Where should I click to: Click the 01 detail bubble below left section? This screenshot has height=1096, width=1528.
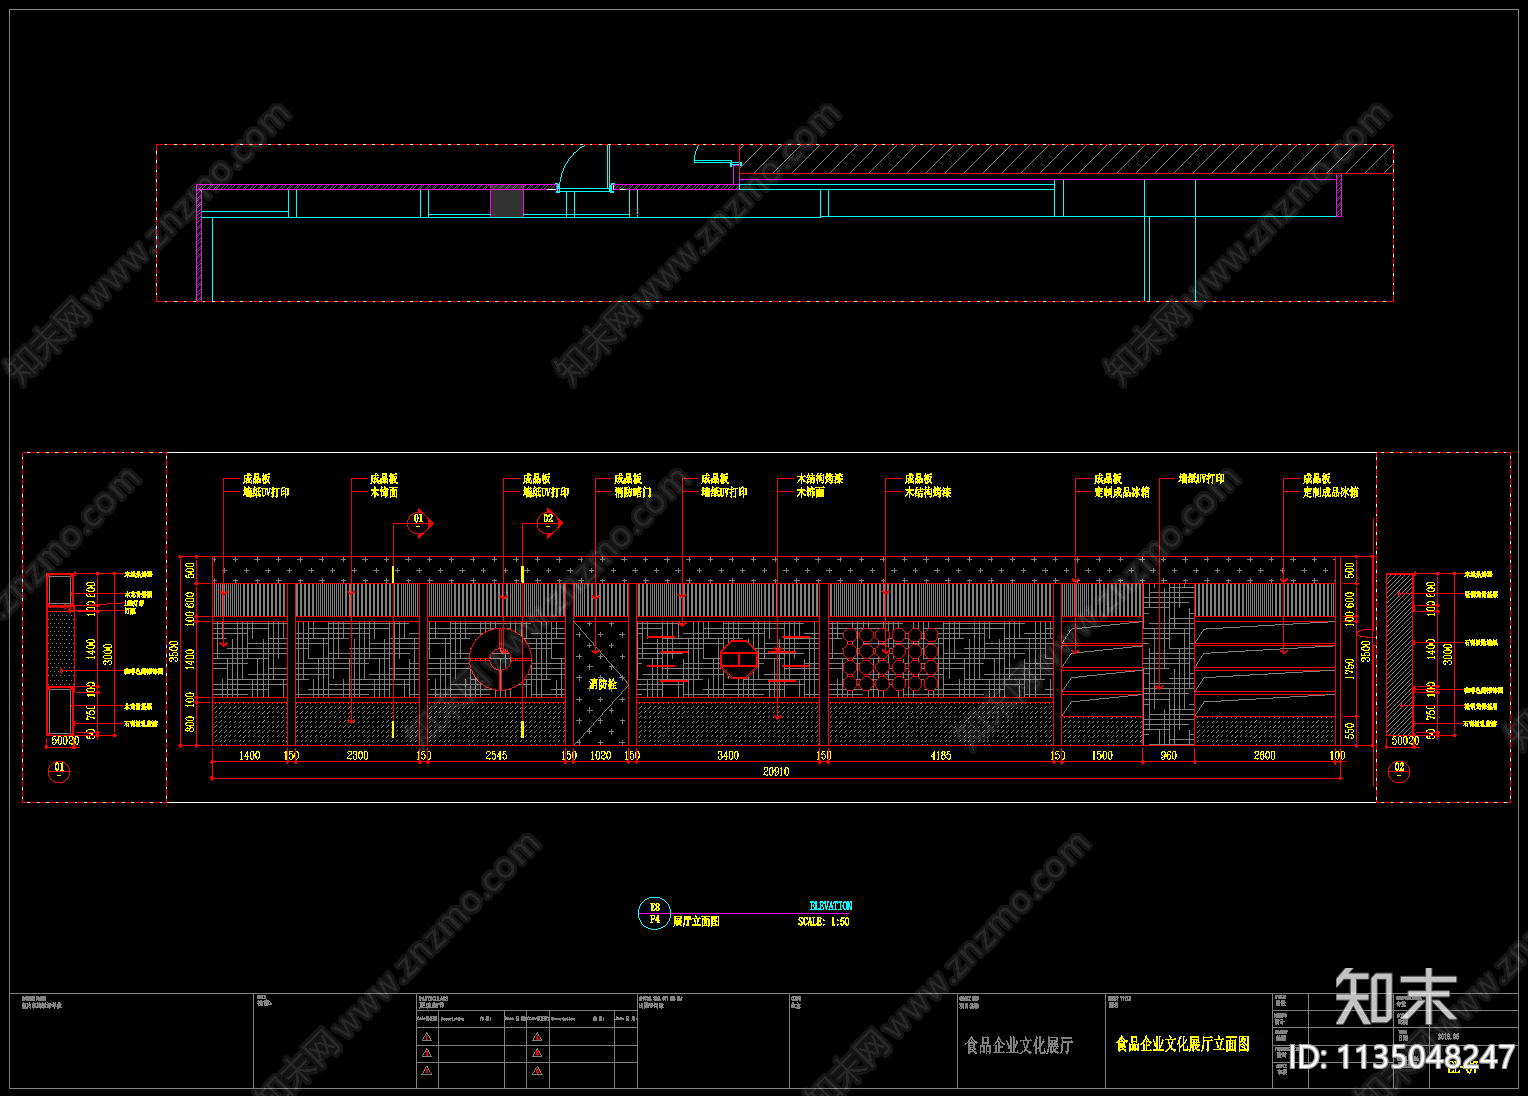click(59, 771)
